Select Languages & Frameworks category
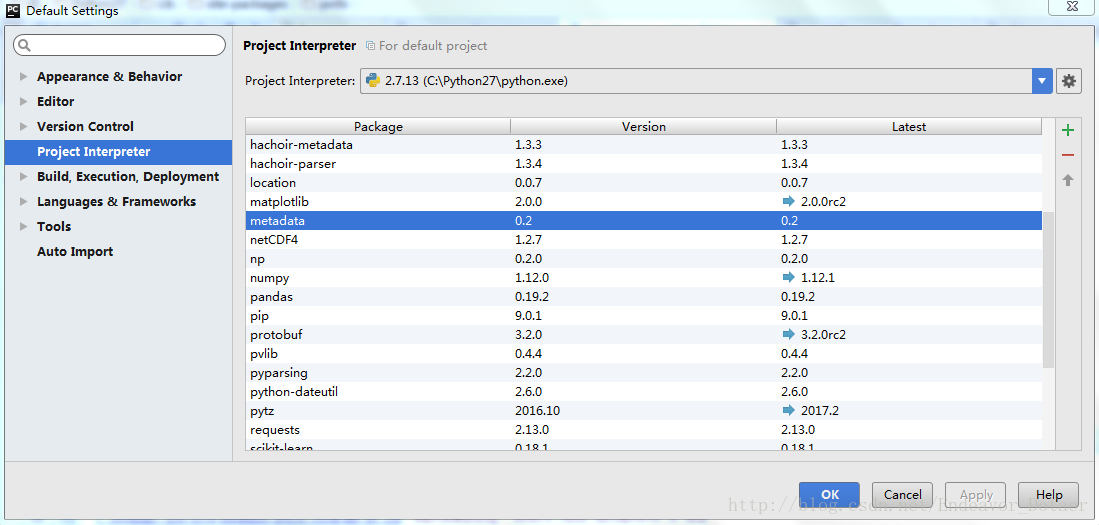Viewport: 1099px width, 525px height. [x=116, y=202]
